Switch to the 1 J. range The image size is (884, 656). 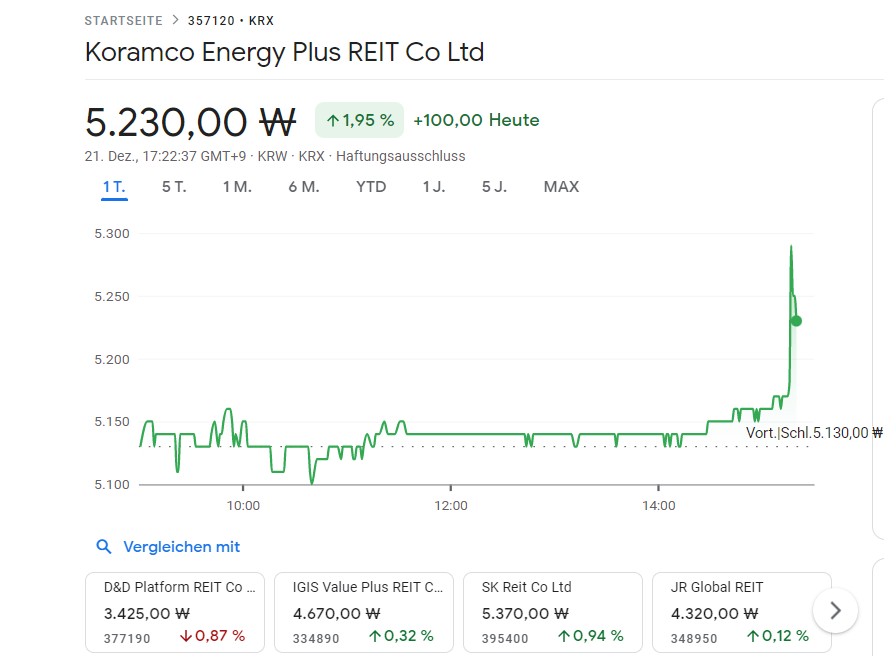(x=434, y=187)
